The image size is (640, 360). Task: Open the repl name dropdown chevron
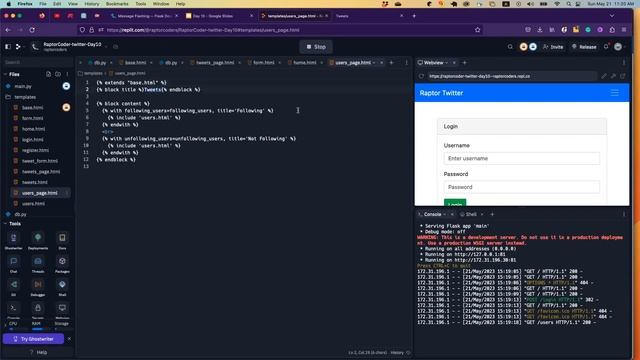(107, 47)
